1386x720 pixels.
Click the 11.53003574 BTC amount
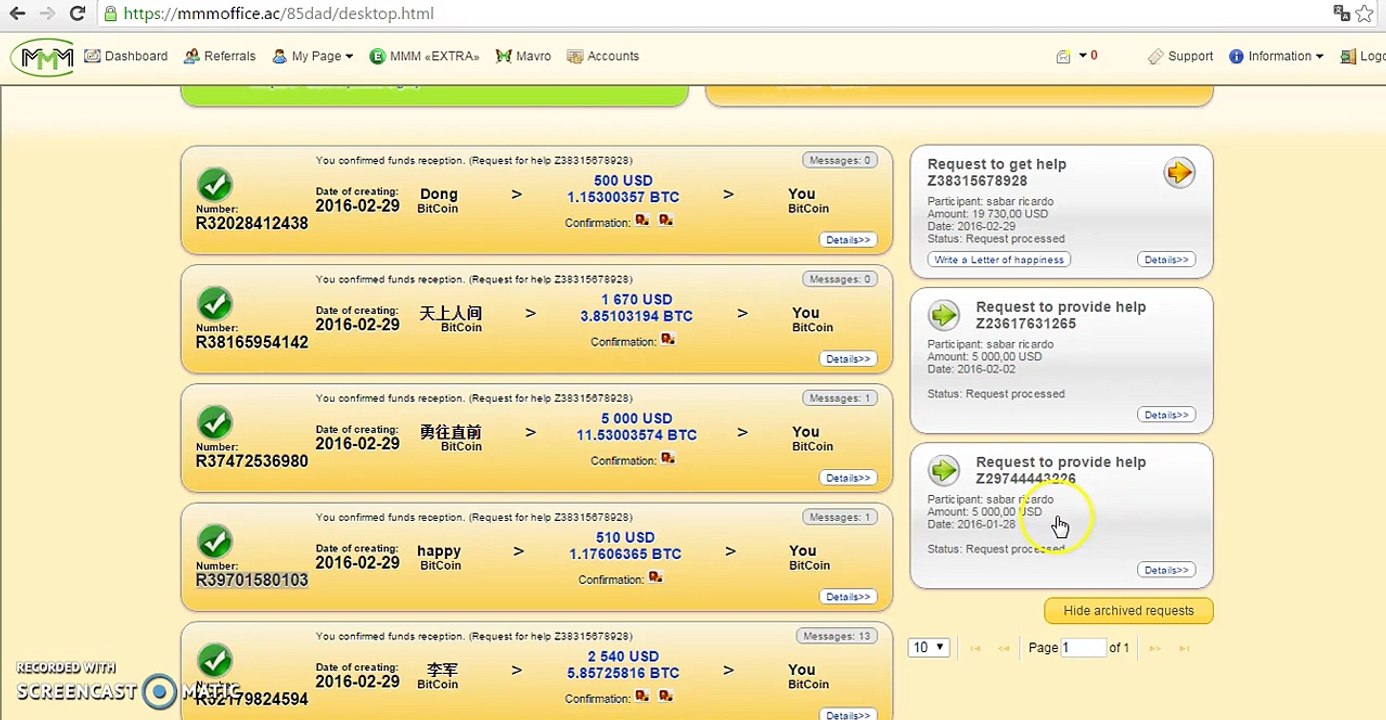(637, 435)
